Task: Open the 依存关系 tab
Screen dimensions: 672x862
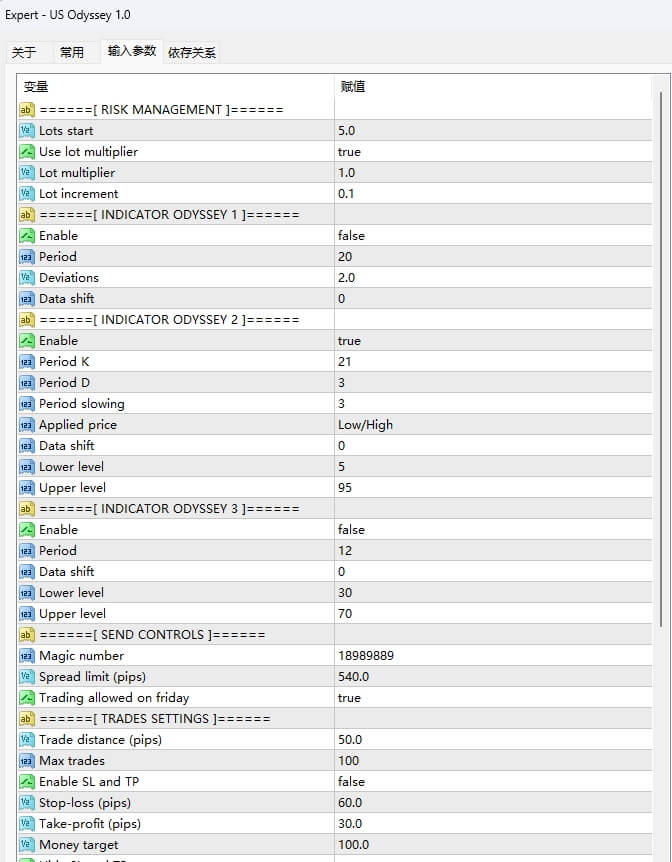Action: (192, 53)
